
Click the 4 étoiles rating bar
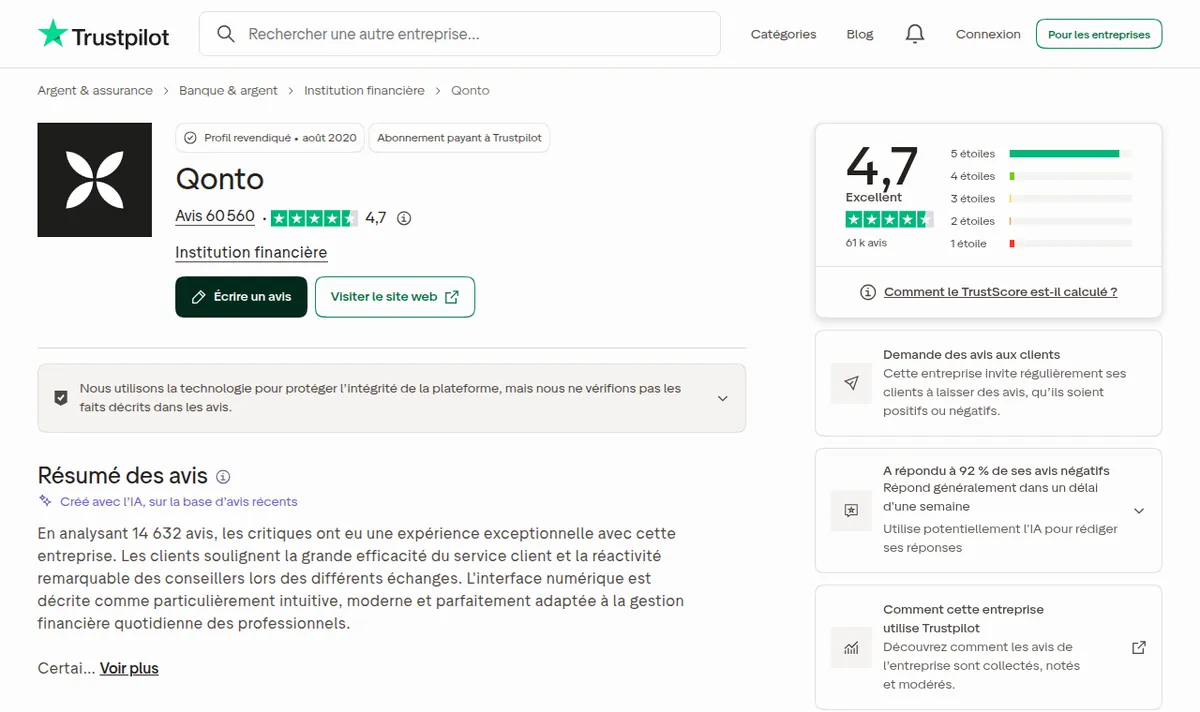click(1071, 176)
